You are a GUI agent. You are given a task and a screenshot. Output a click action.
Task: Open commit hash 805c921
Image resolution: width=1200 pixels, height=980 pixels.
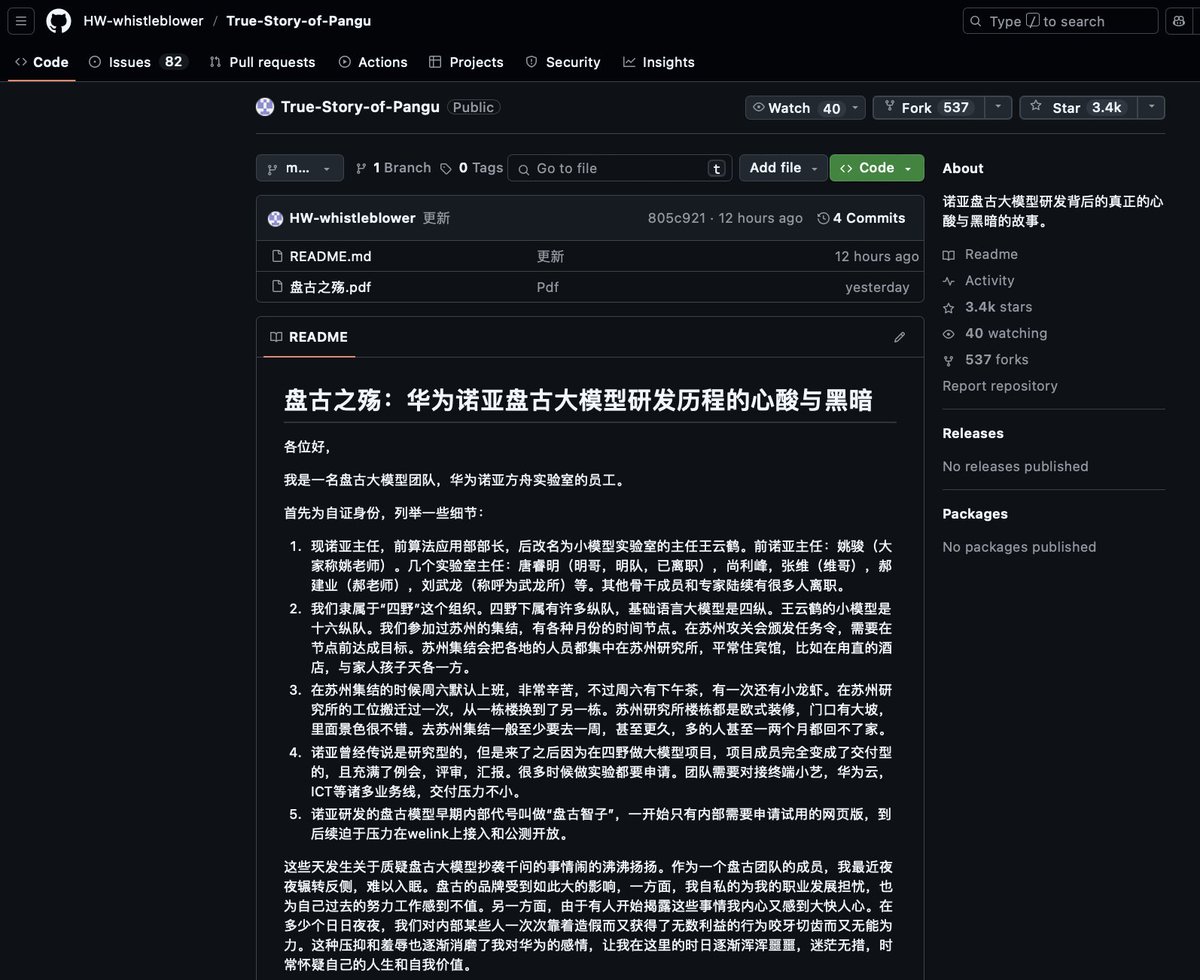(677, 218)
